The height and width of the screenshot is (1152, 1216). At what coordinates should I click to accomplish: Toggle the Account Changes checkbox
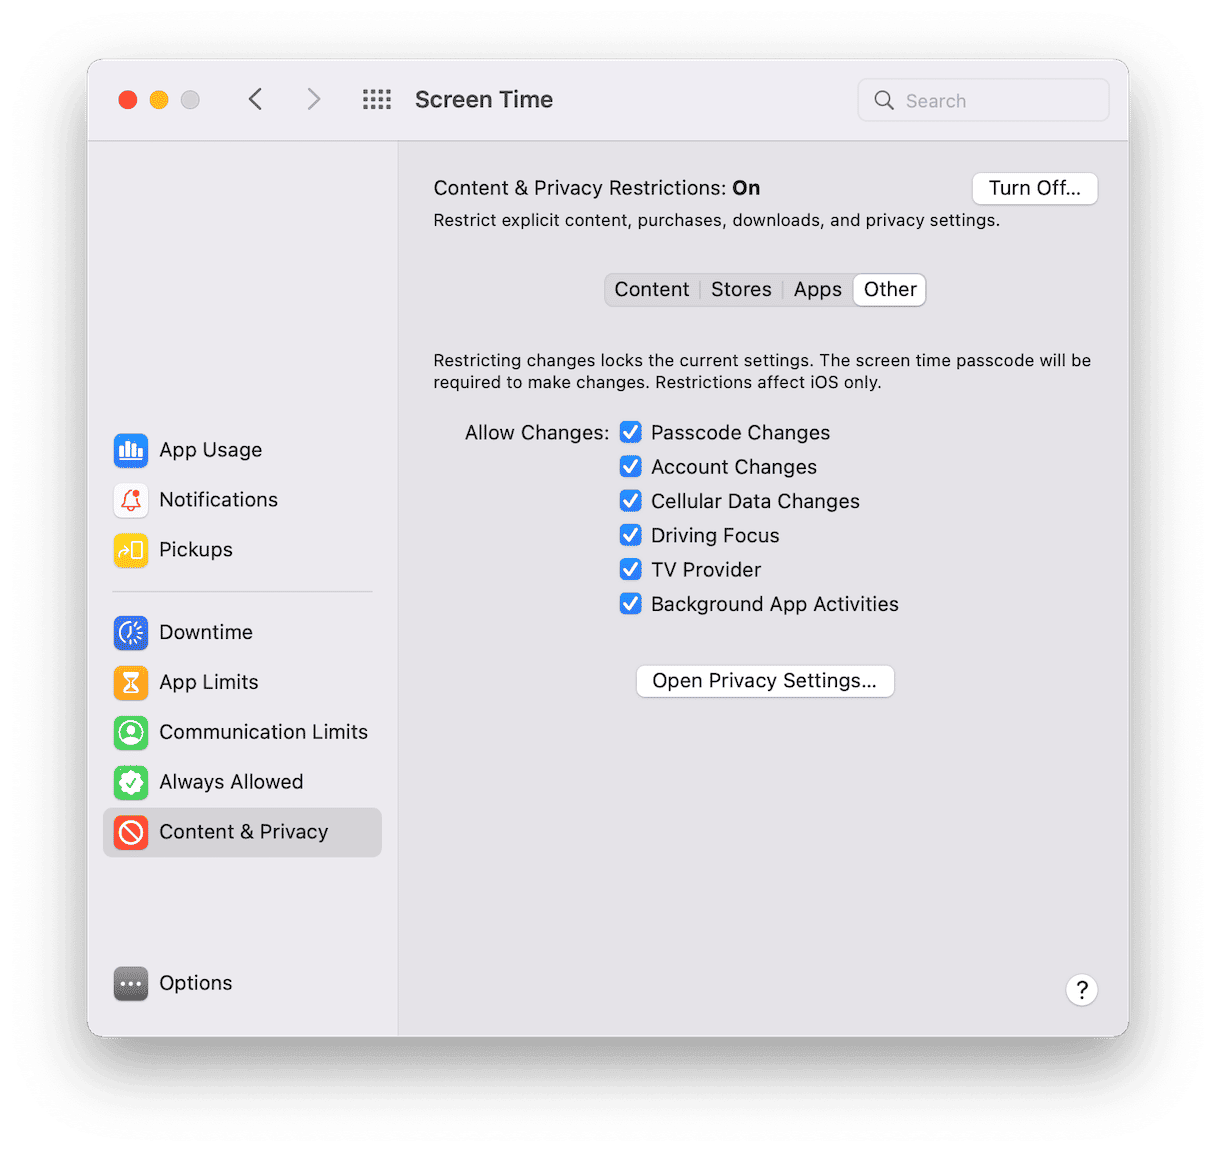(630, 467)
